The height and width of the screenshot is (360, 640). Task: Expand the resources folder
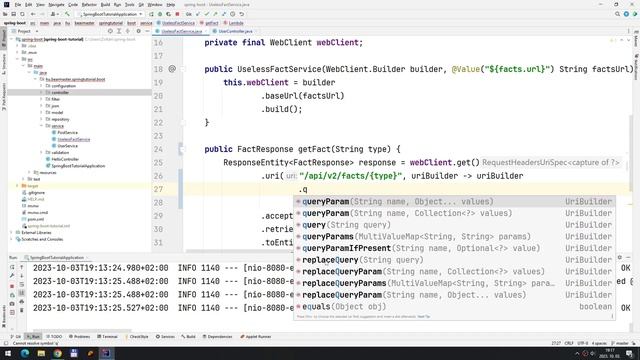point(29,172)
